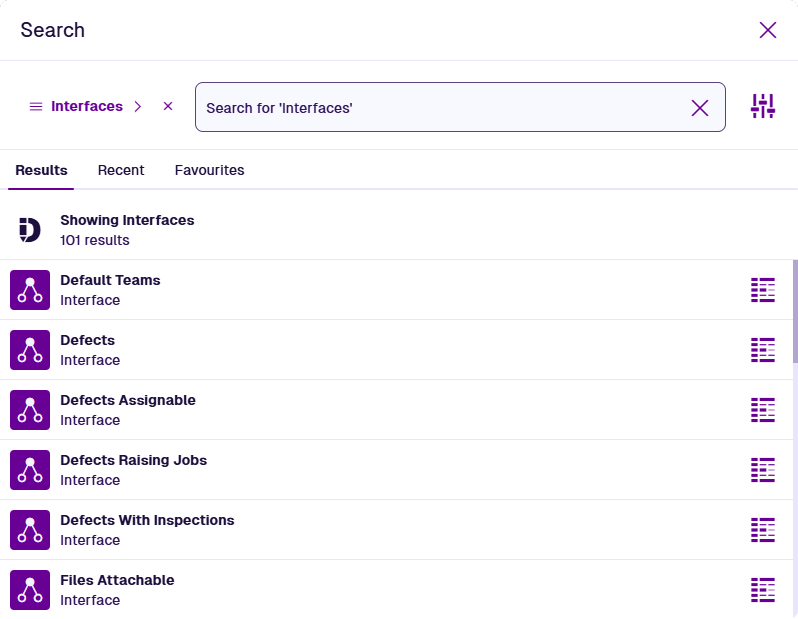Open list view for Default Teams
Image resolution: width=798 pixels, height=619 pixels.
[763, 290]
